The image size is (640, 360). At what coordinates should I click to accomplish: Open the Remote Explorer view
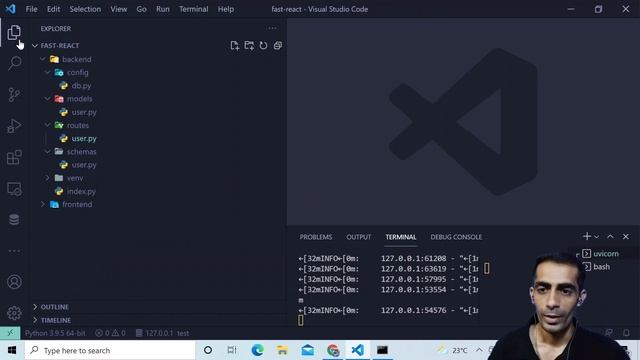[14, 189]
